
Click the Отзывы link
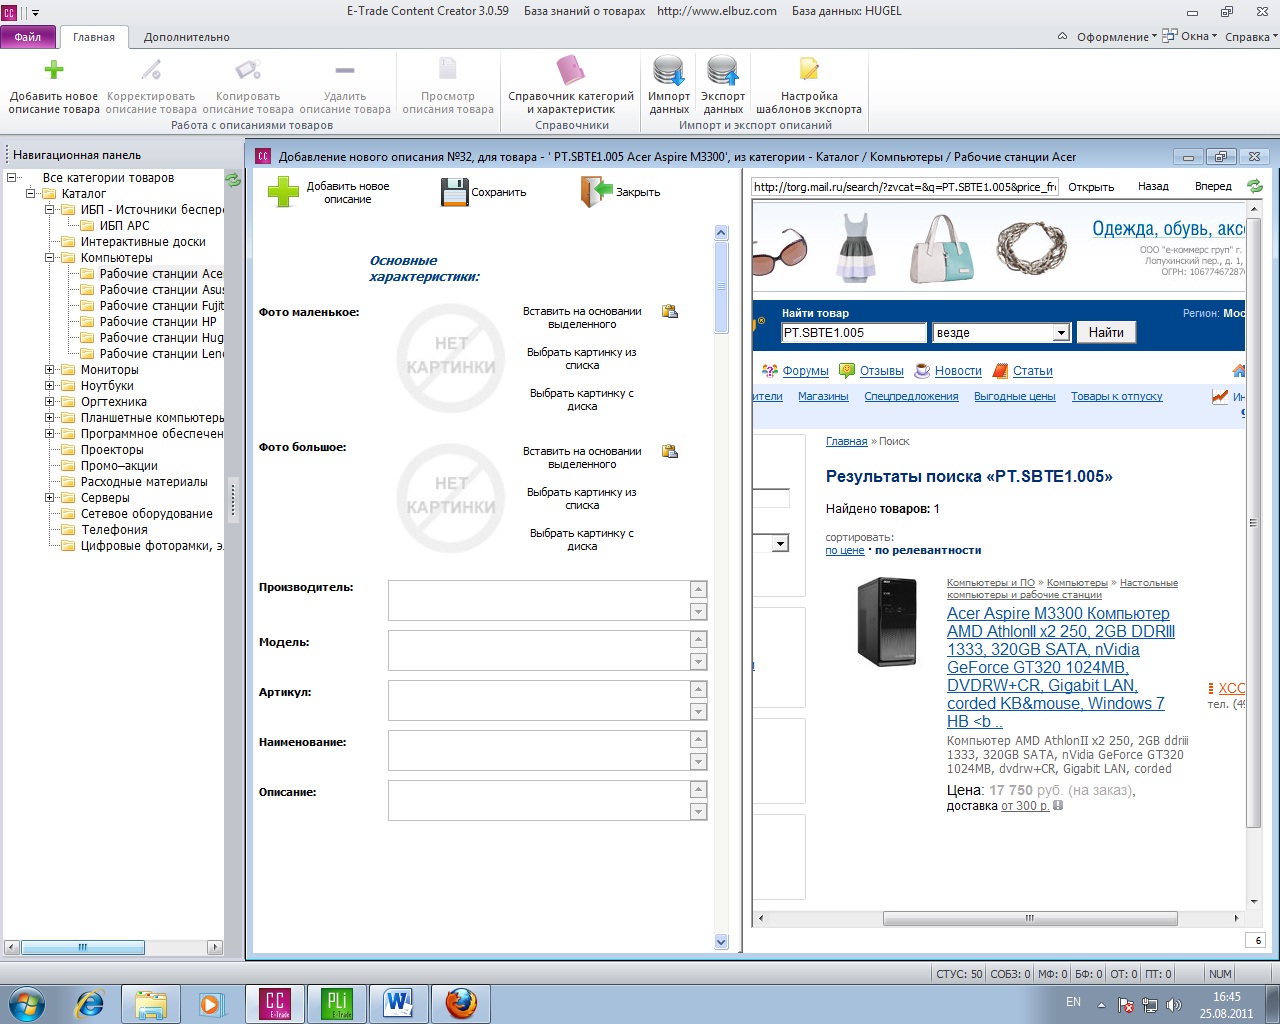click(881, 371)
